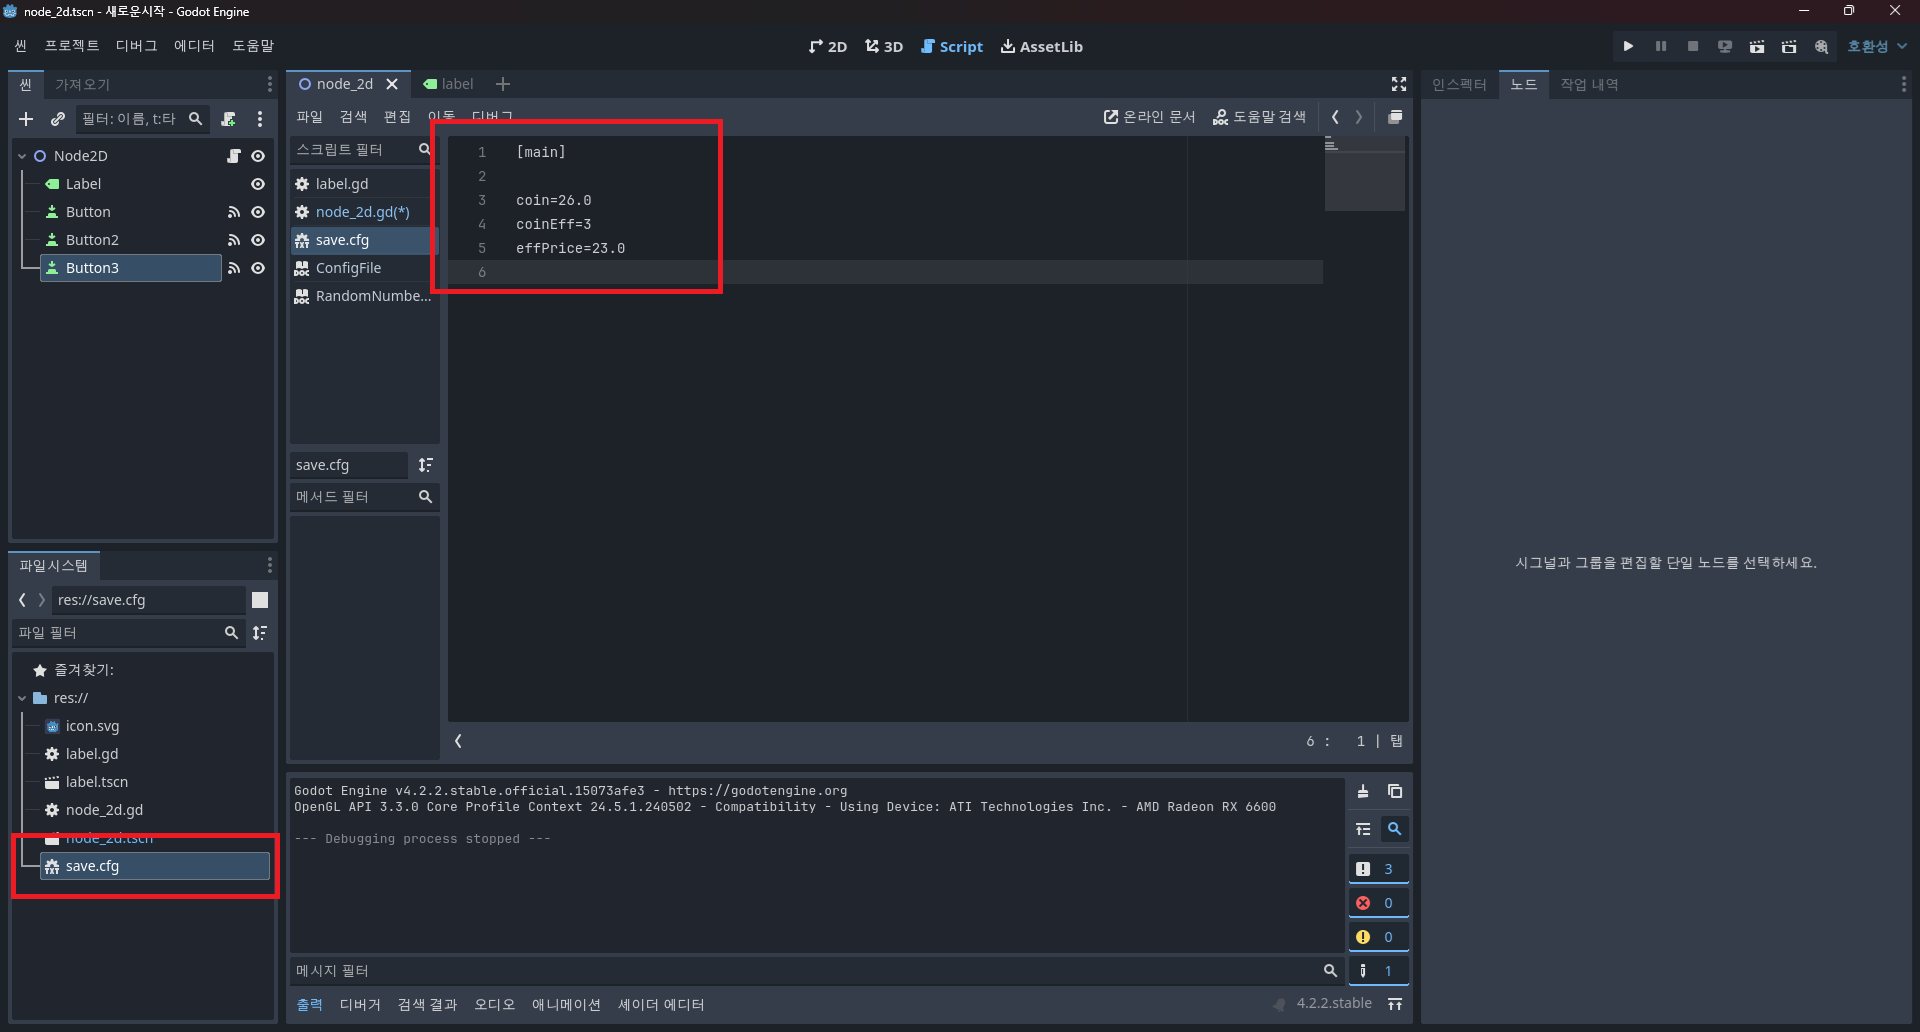Image resolution: width=1920 pixels, height=1032 pixels.
Task: Open movie maker mode icon
Action: point(1821,46)
